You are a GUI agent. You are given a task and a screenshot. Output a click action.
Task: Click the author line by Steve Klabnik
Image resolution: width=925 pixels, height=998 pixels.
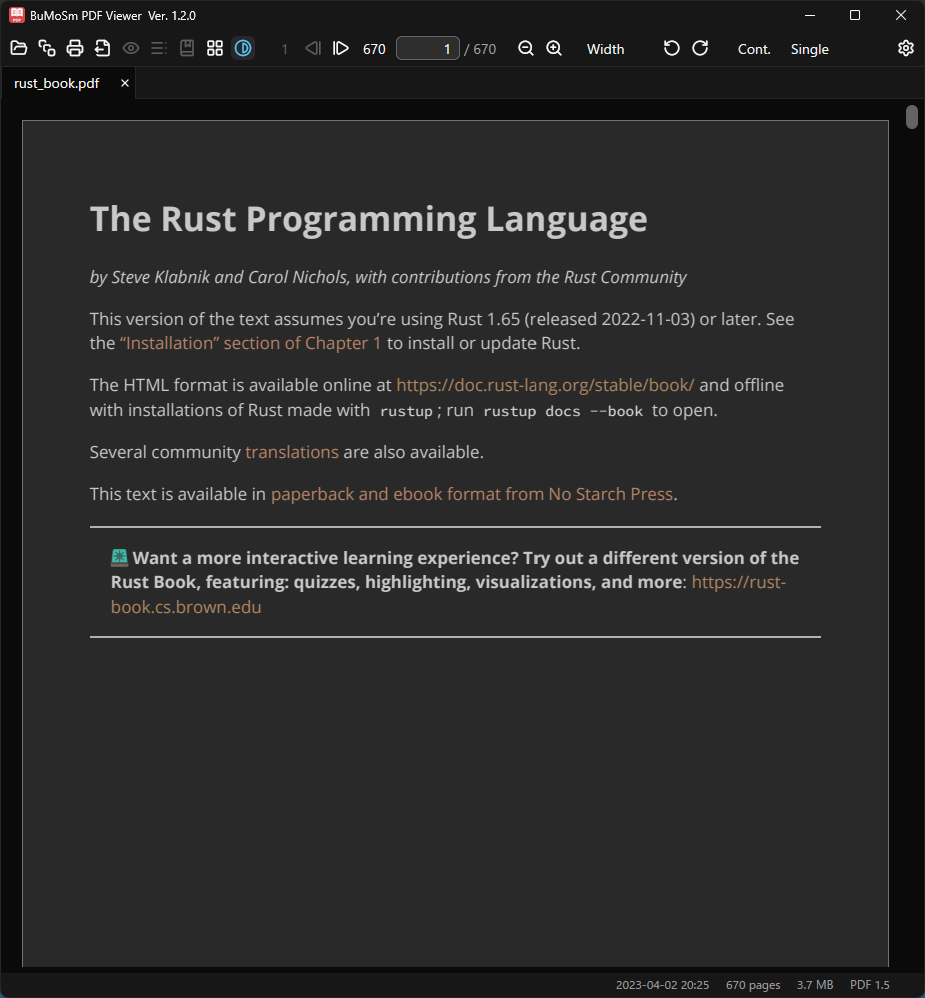click(388, 278)
